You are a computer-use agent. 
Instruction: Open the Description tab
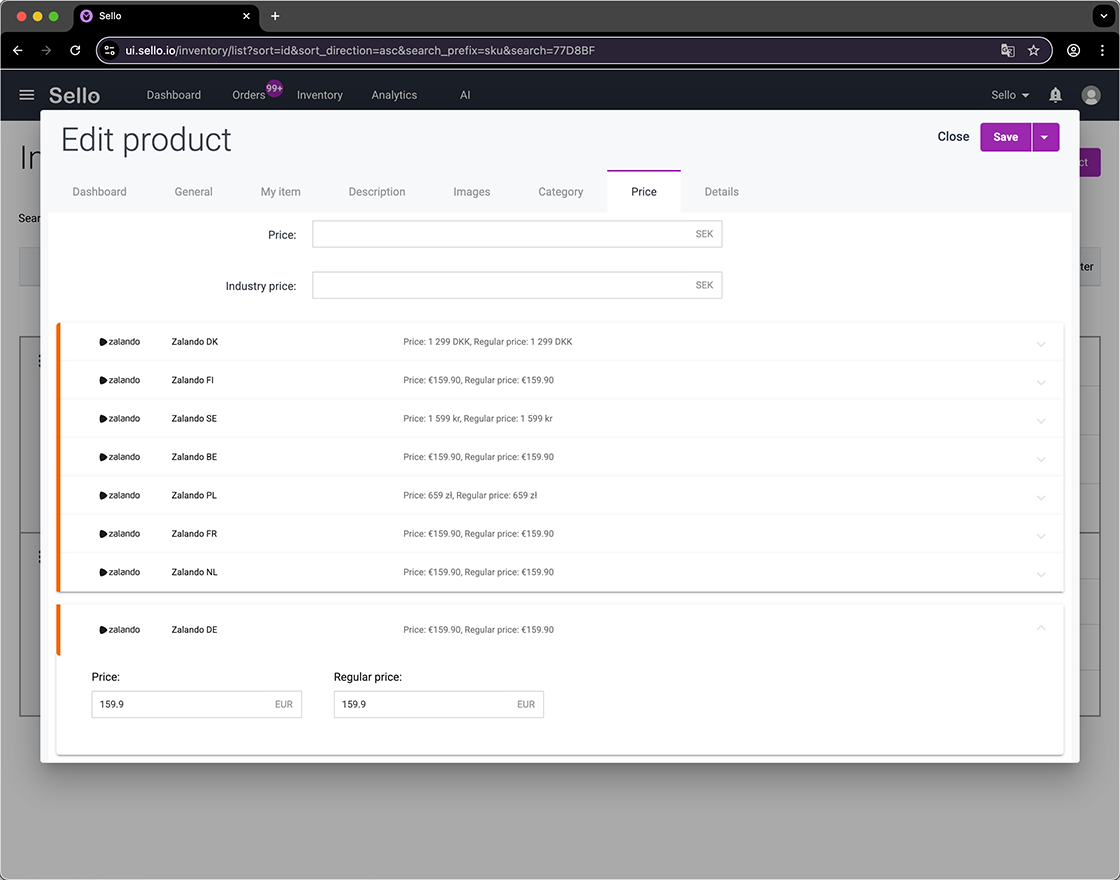(377, 191)
